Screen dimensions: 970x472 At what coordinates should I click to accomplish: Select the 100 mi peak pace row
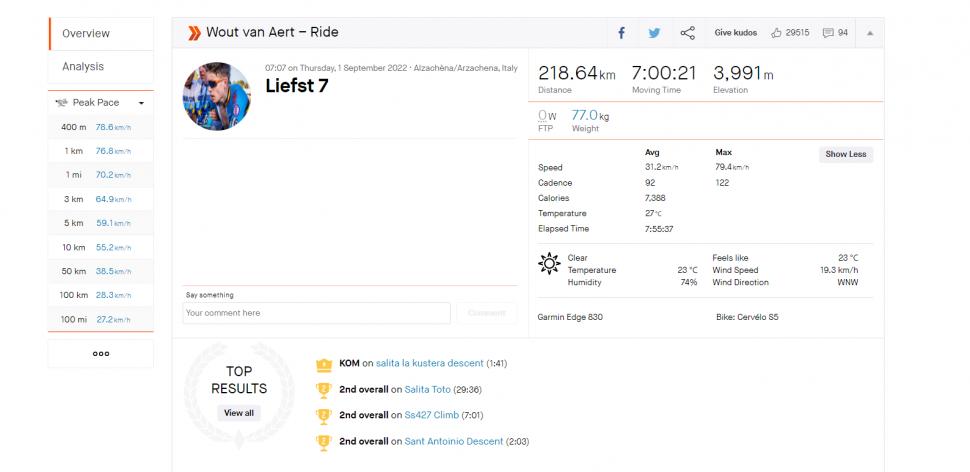(101, 319)
